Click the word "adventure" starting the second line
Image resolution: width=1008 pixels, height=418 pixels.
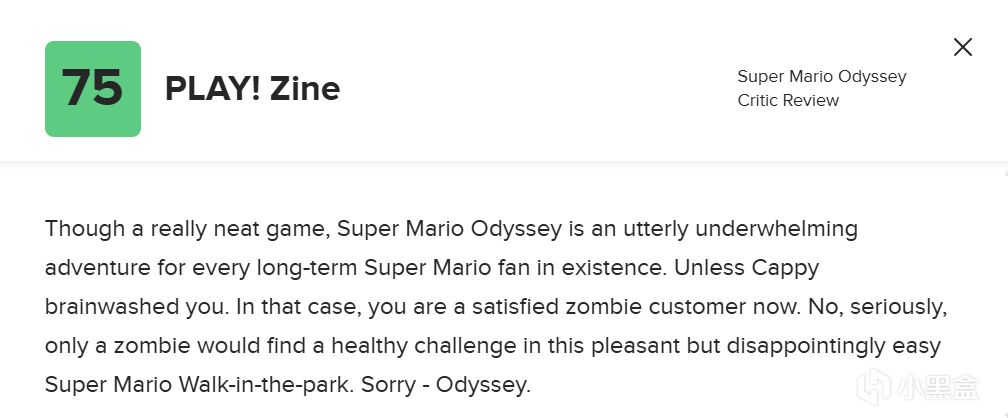point(96,268)
